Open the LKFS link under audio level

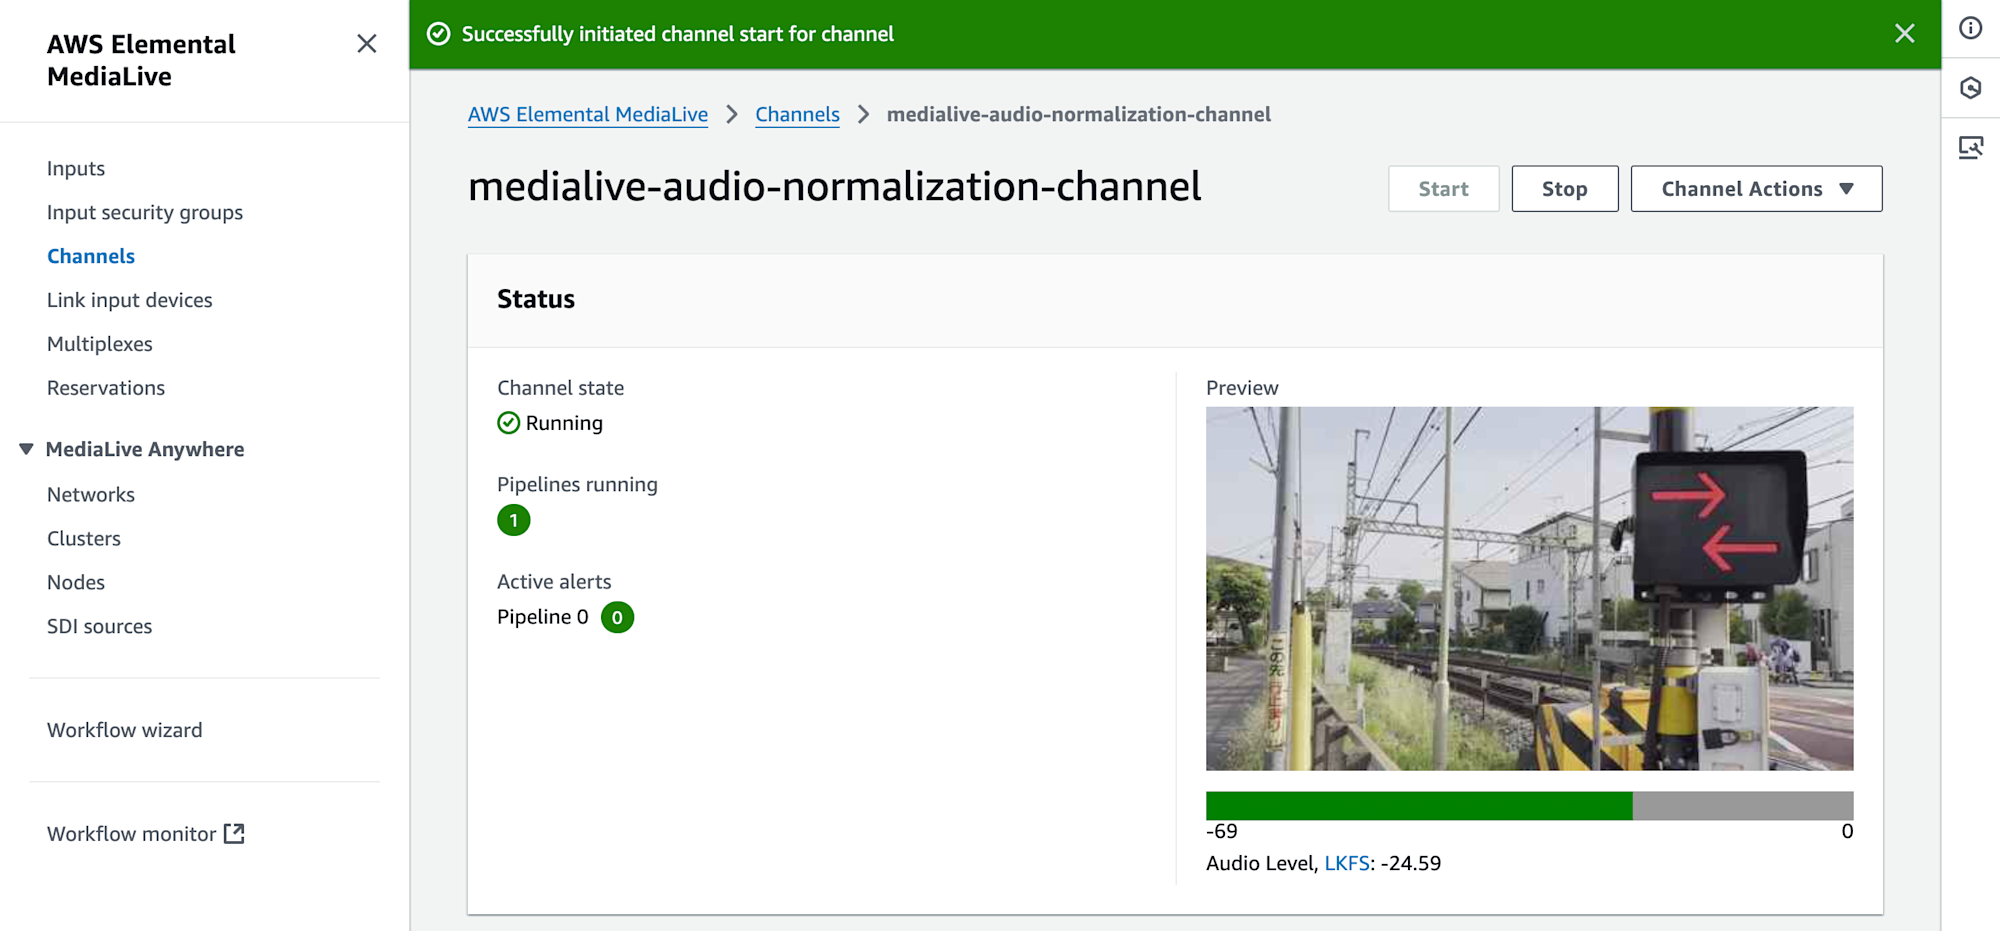[x=1346, y=863]
